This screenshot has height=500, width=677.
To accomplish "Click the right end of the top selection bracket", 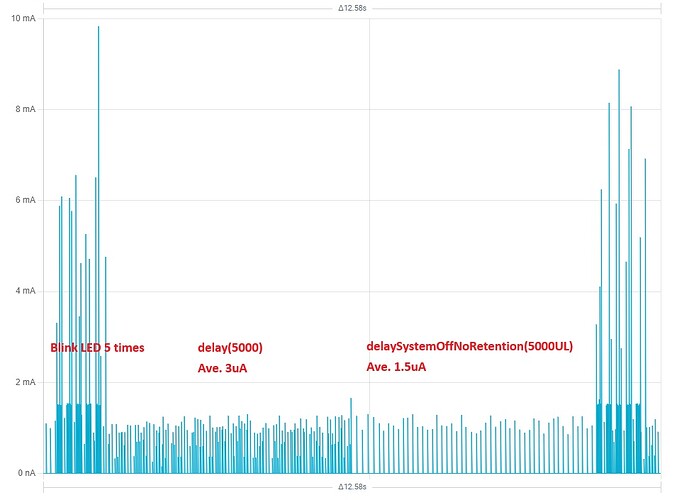I will [660, 8].
